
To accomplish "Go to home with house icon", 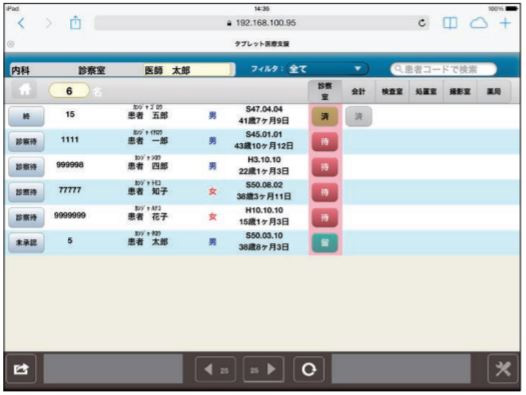I will (24, 90).
